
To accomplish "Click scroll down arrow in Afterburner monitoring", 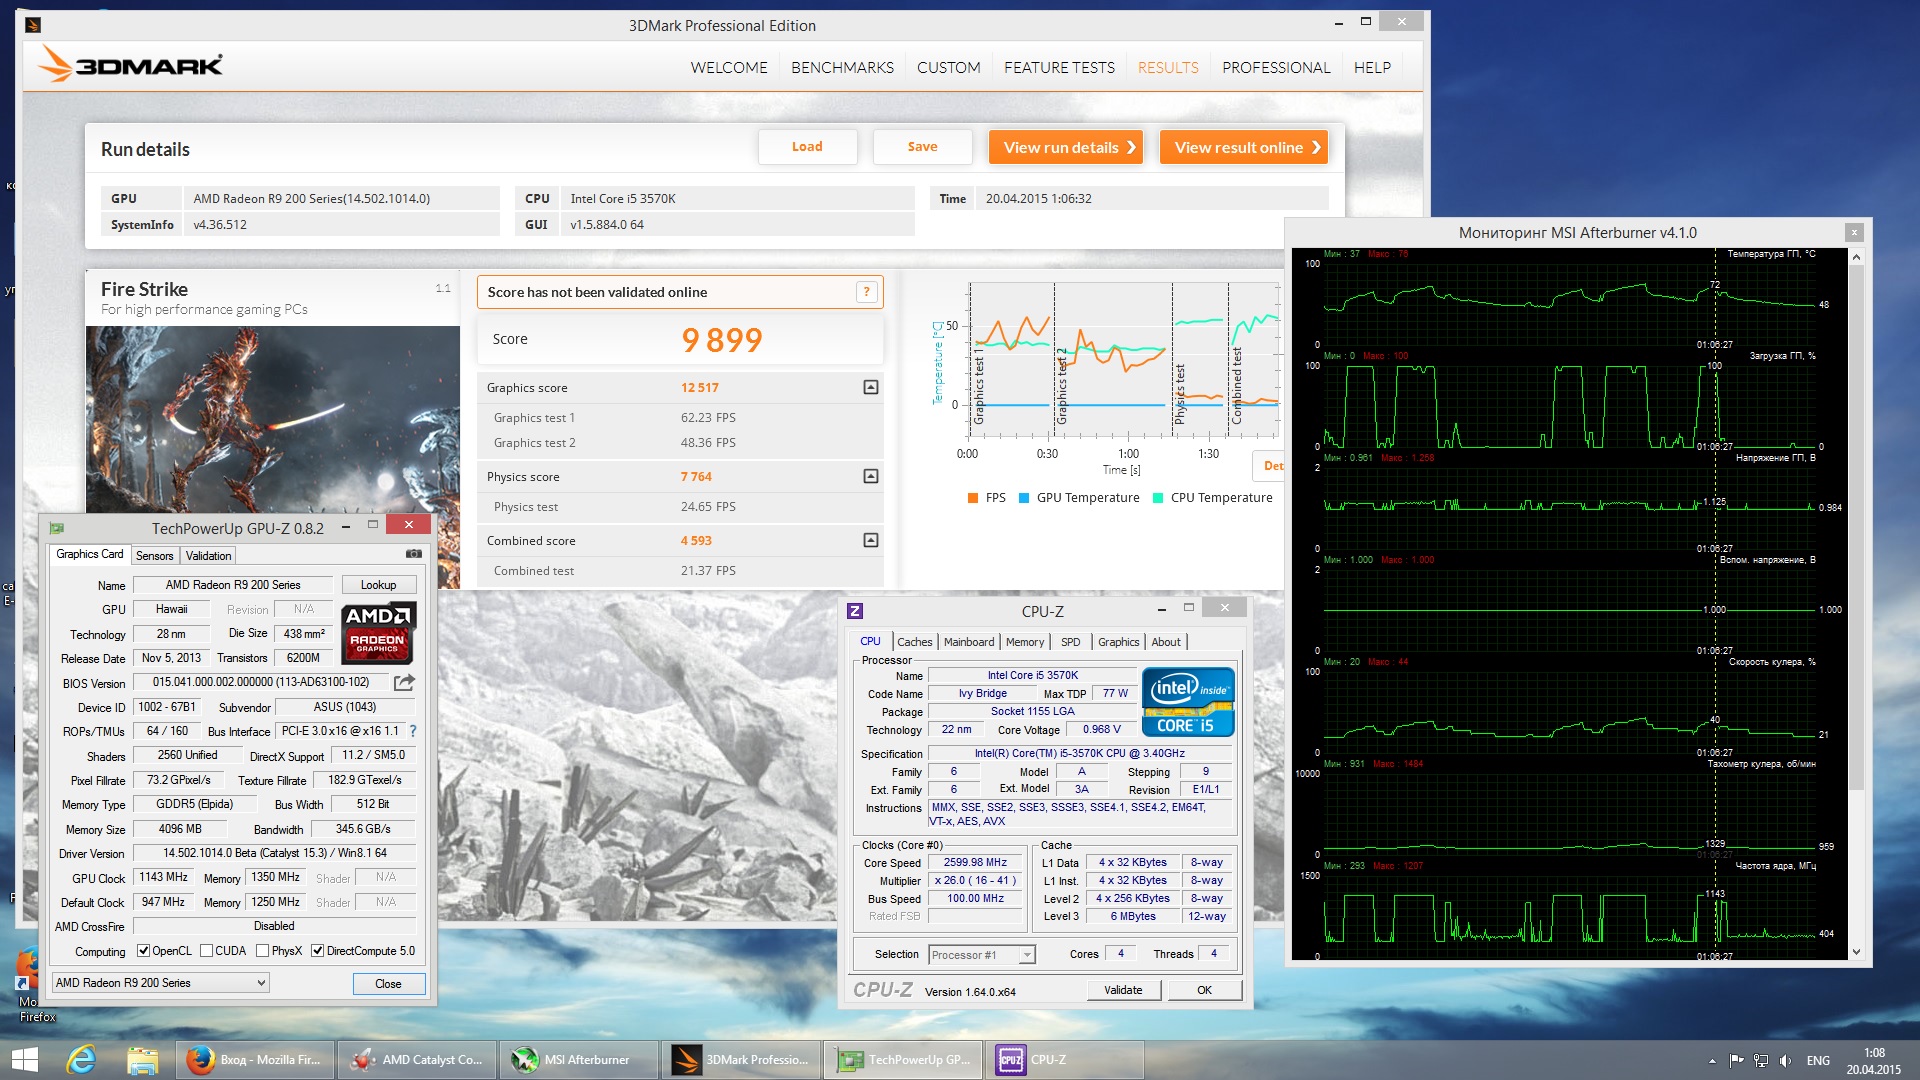I will (x=1857, y=953).
